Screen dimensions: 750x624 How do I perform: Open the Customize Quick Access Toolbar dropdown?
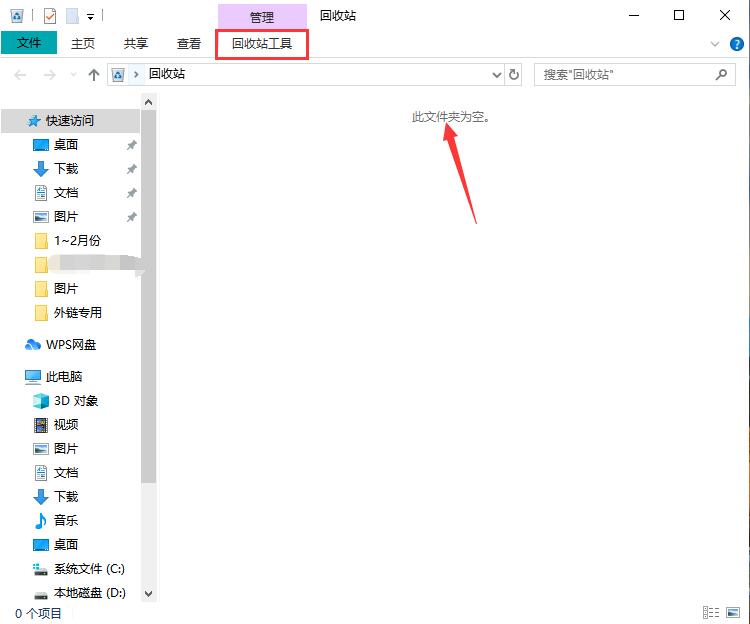90,17
